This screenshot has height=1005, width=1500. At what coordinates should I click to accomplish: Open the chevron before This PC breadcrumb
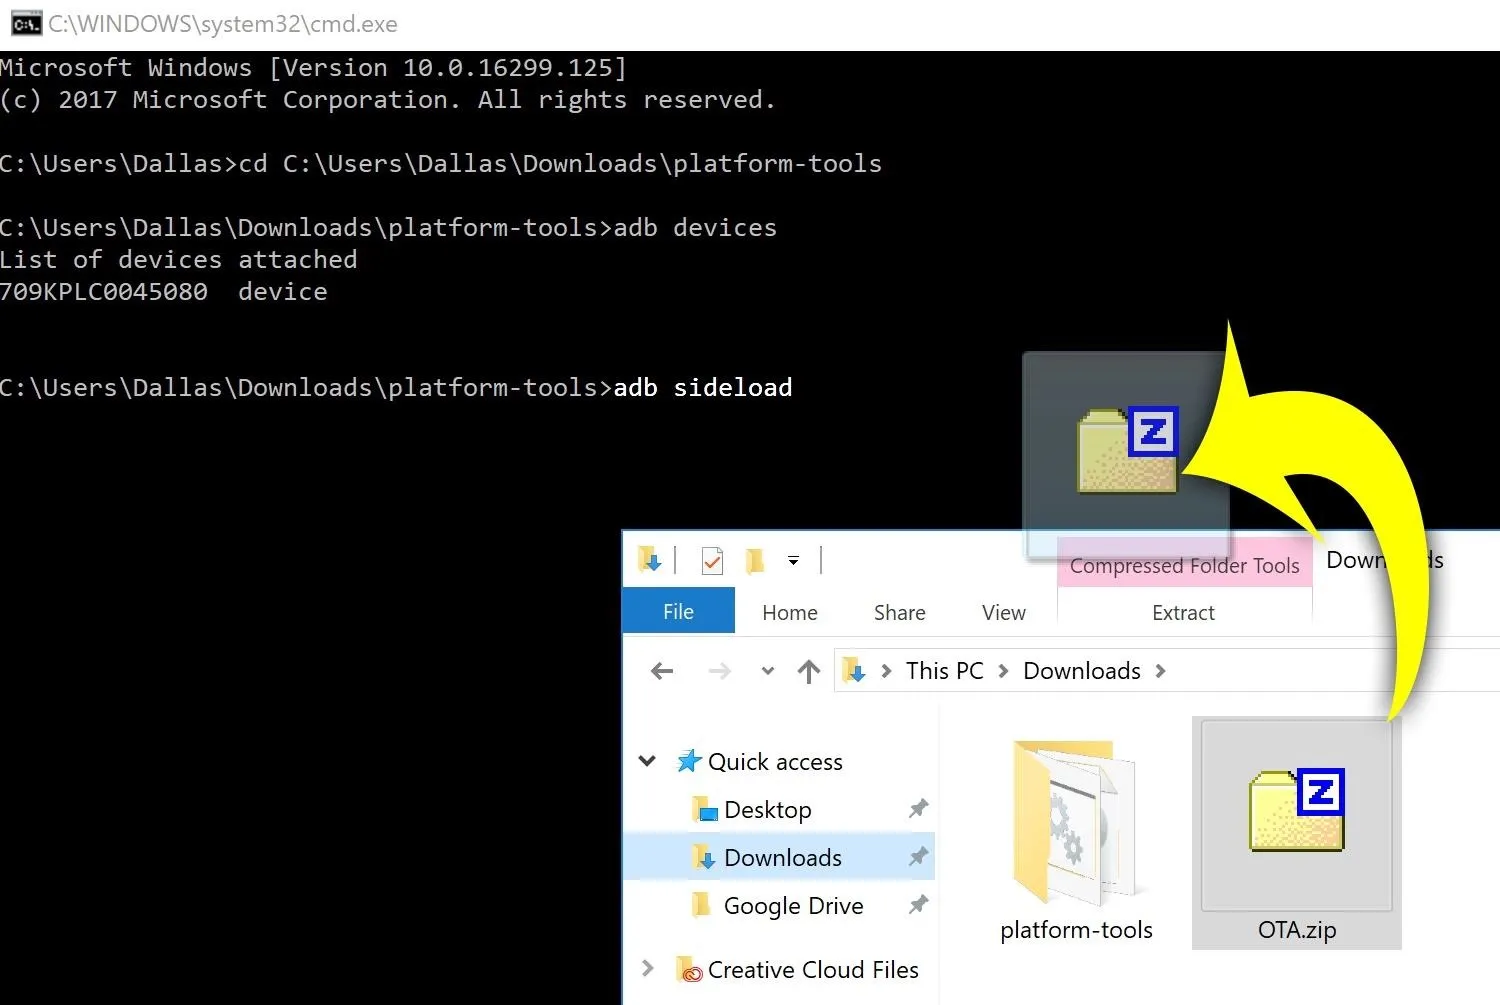886,671
